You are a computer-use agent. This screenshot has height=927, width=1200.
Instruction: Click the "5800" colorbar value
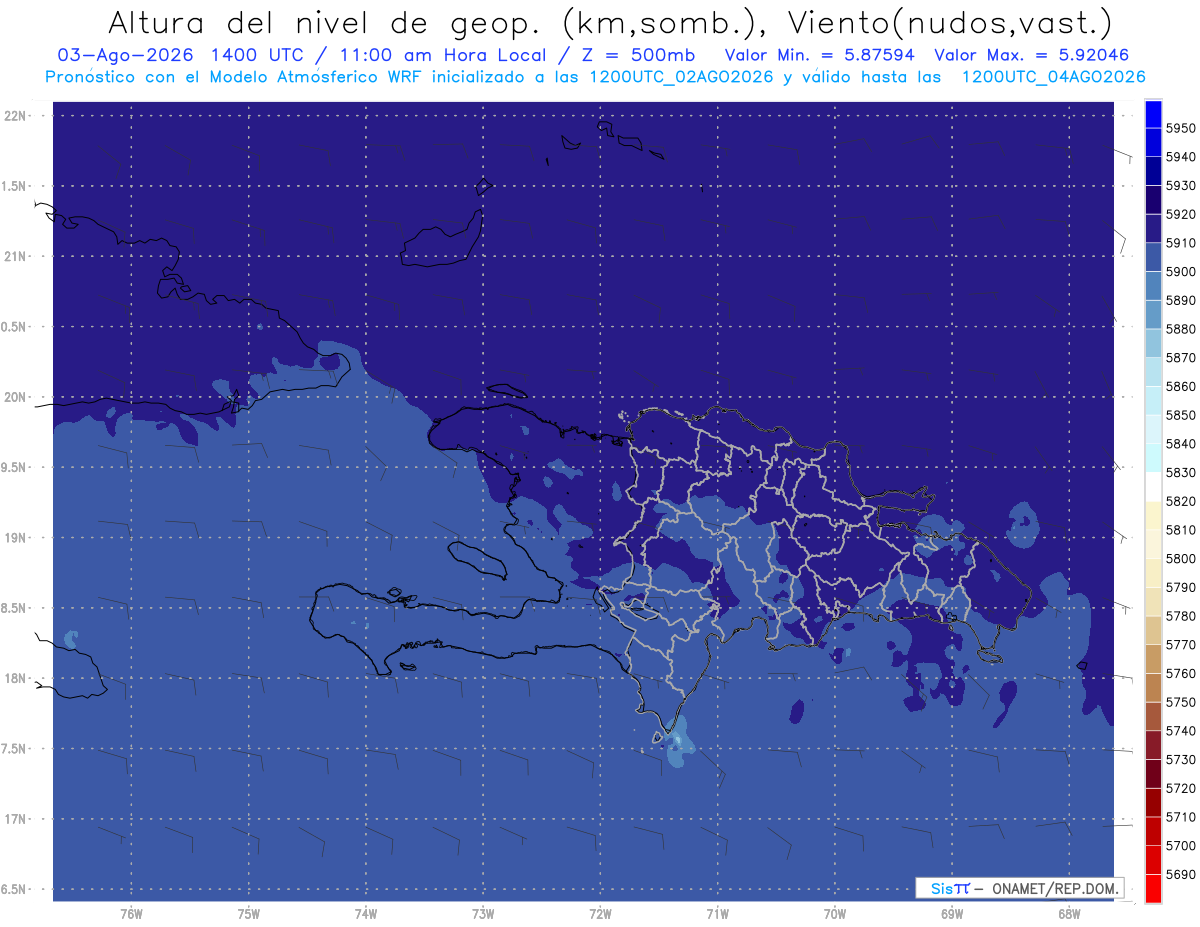point(1181,559)
